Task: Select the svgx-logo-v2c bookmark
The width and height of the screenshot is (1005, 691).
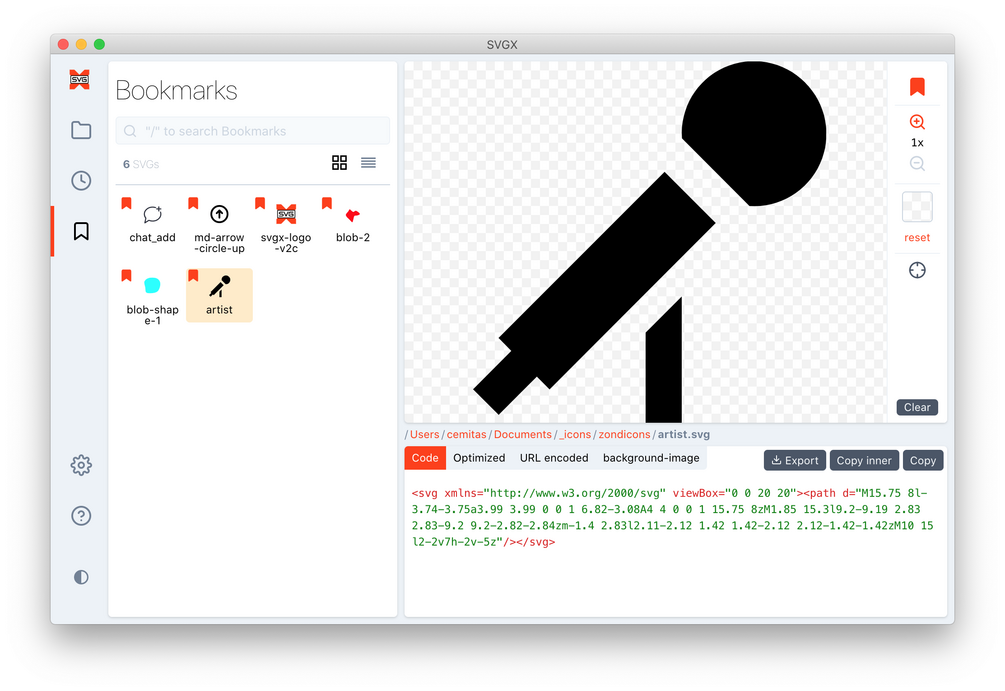Action: (x=286, y=226)
